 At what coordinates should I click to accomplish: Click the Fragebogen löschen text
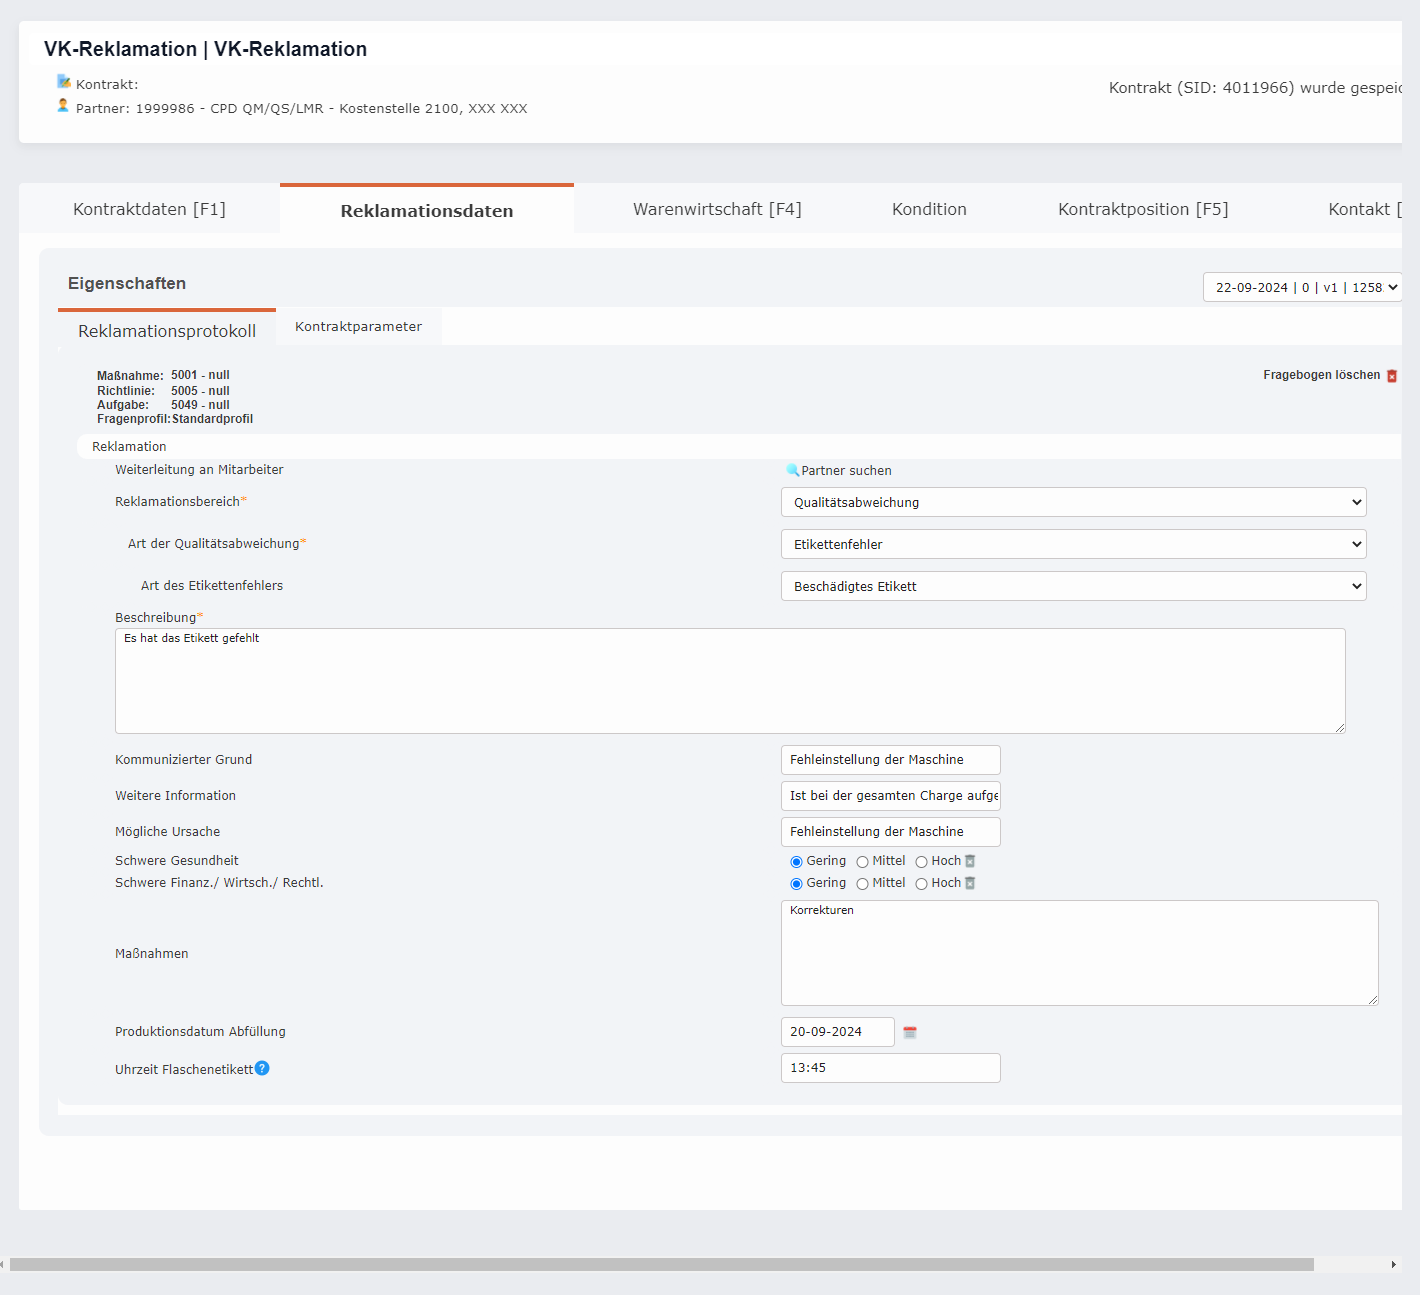click(1321, 375)
